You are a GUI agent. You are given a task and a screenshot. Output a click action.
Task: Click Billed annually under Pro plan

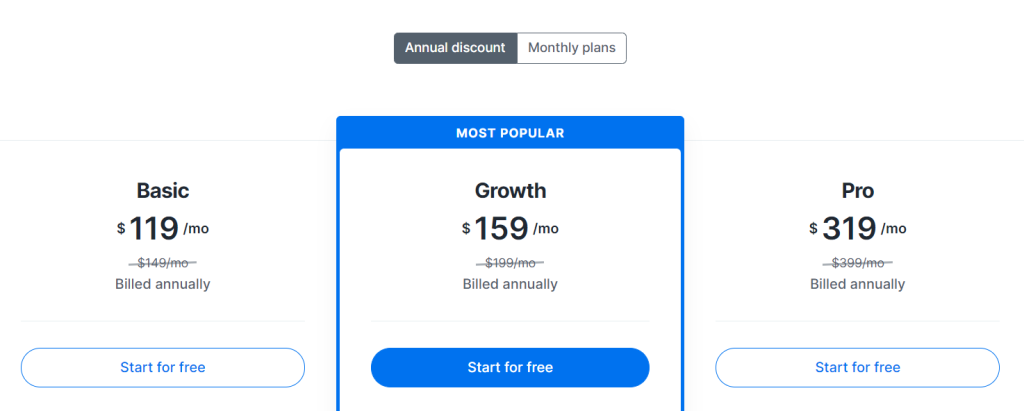(857, 284)
